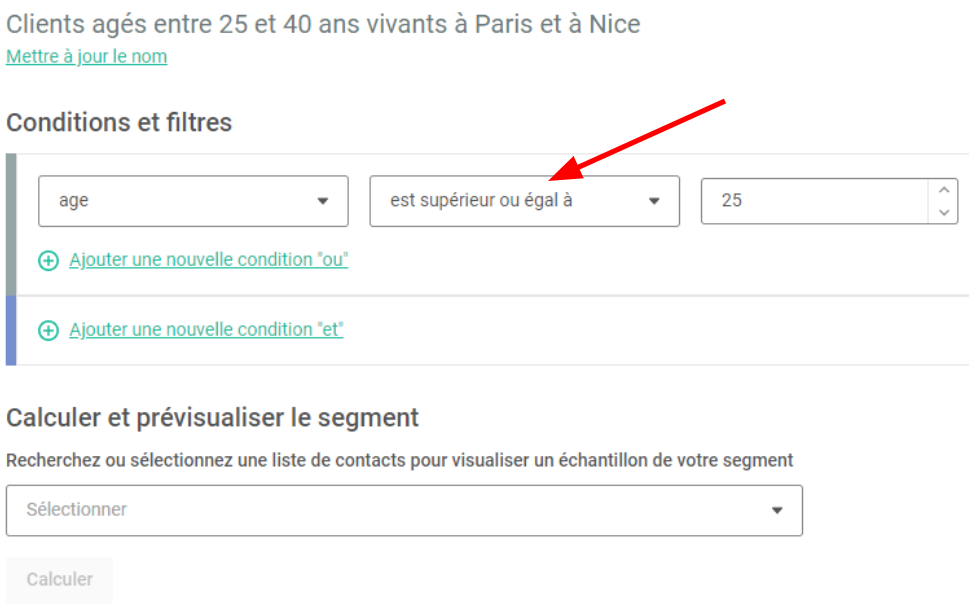Open the Sélectionner contact list dropdown
The width and height of the screenshot is (969, 611).
click(x=404, y=510)
